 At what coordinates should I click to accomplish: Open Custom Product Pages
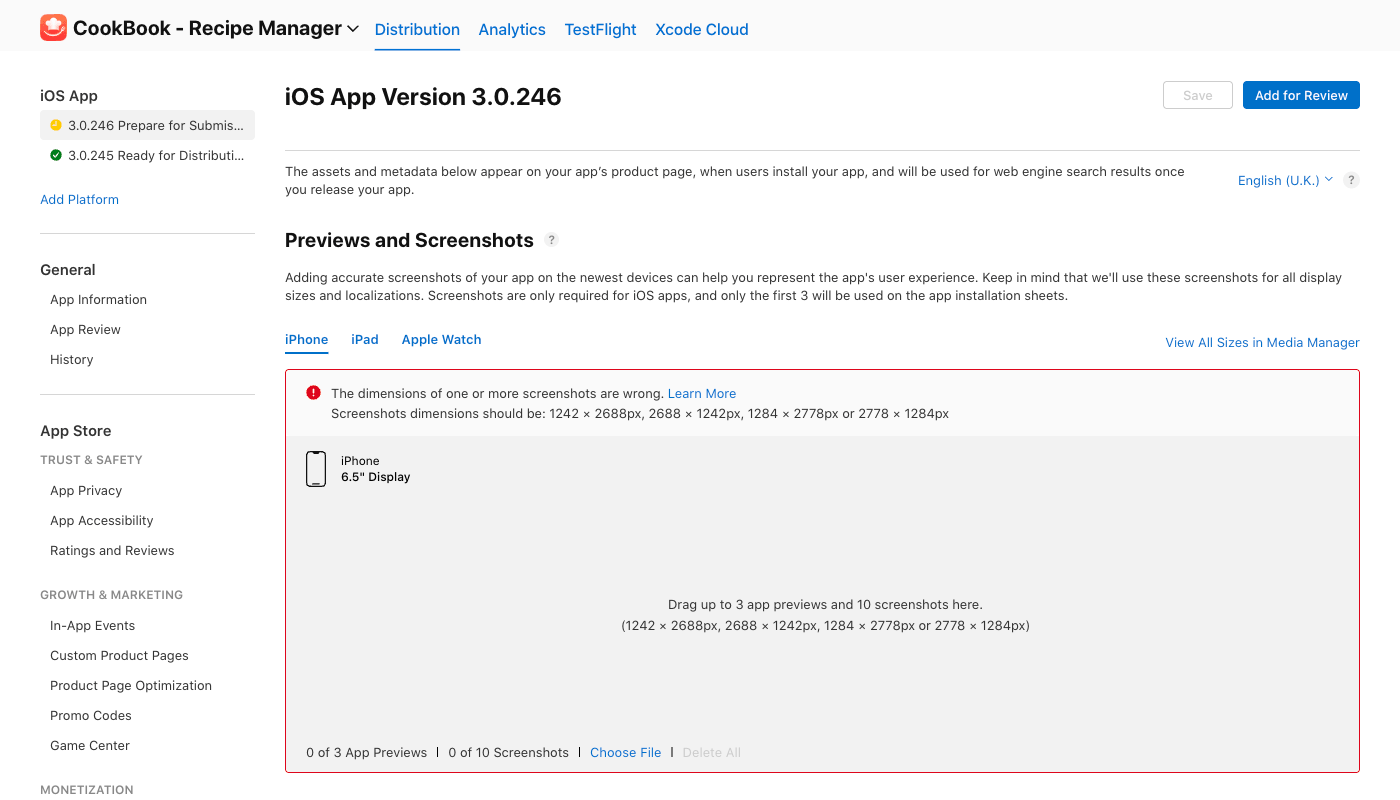(119, 655)
